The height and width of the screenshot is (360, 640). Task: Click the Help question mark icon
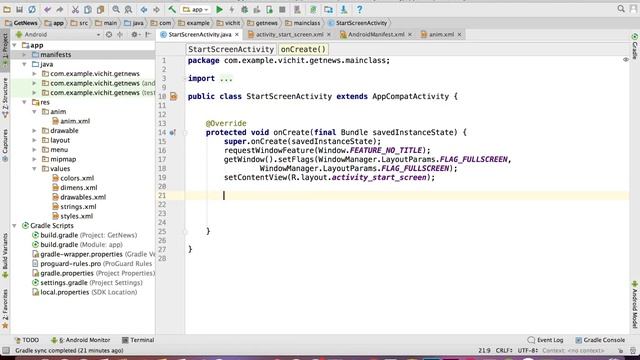pyautogui.click(x=359, y=9)
